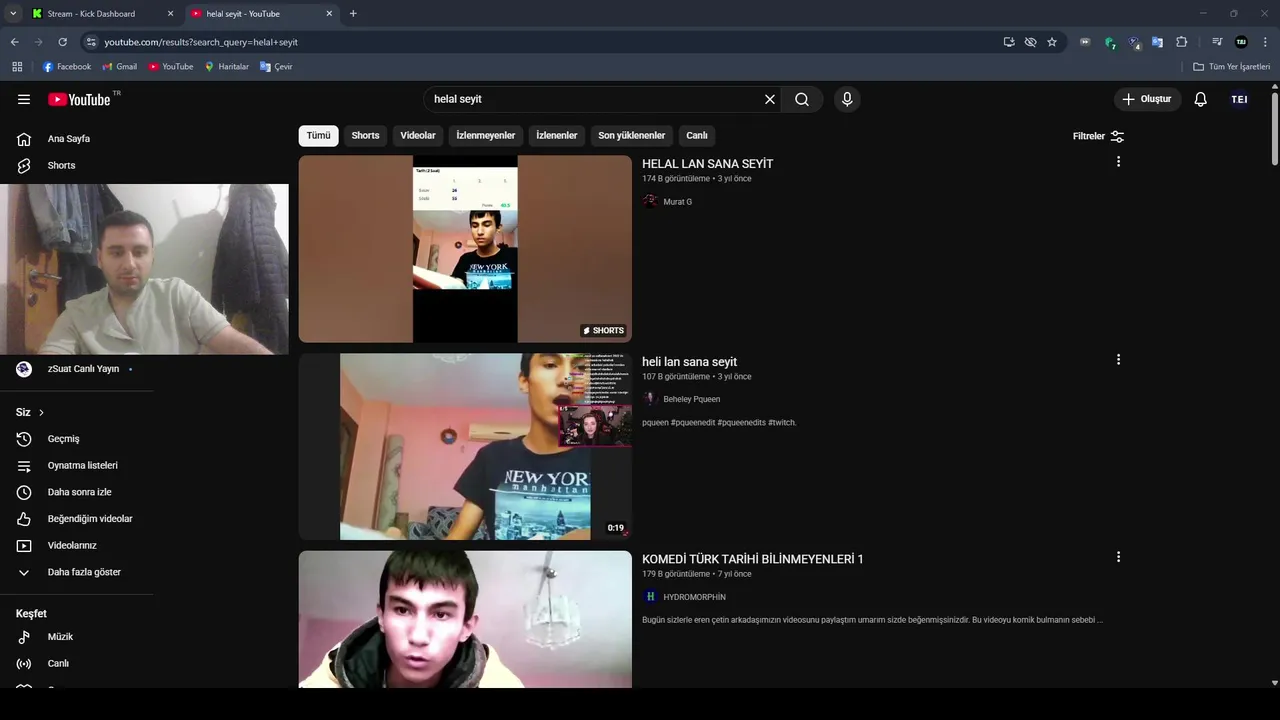Select the Canlı filter chip

697,135
